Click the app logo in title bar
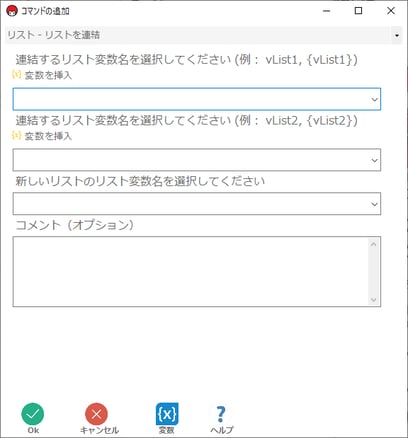The image size is (408, 438). tap(12, 11)
